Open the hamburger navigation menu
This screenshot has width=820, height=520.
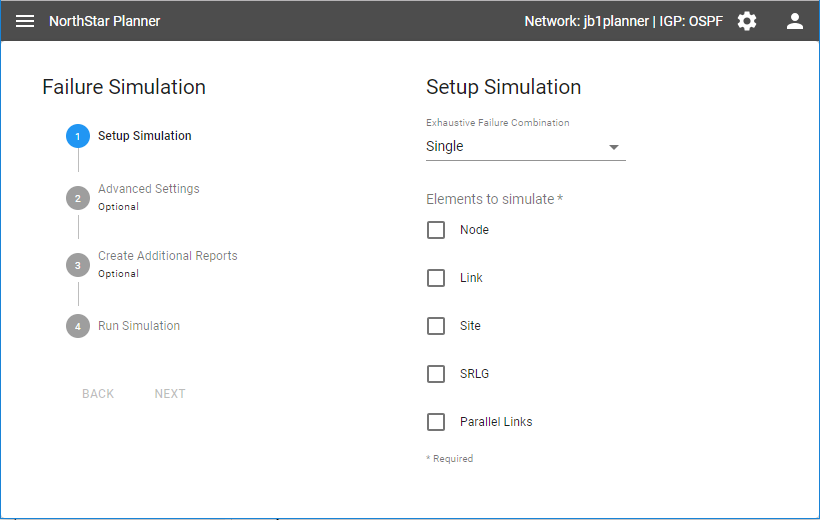25,21
